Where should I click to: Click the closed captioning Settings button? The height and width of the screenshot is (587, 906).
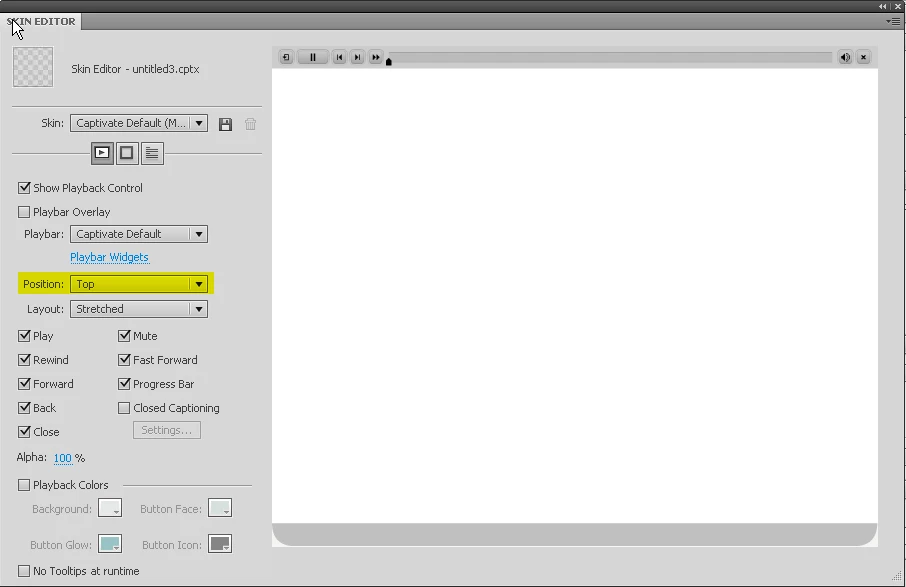click(166, 430)
